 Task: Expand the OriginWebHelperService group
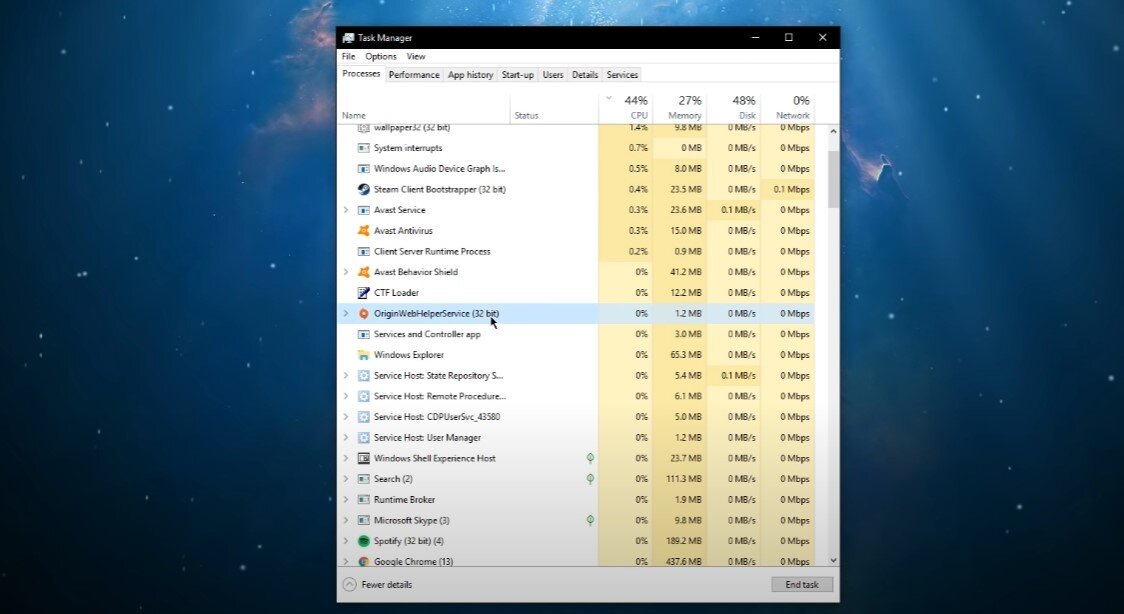pyautogui.click(x=346, y=314)
